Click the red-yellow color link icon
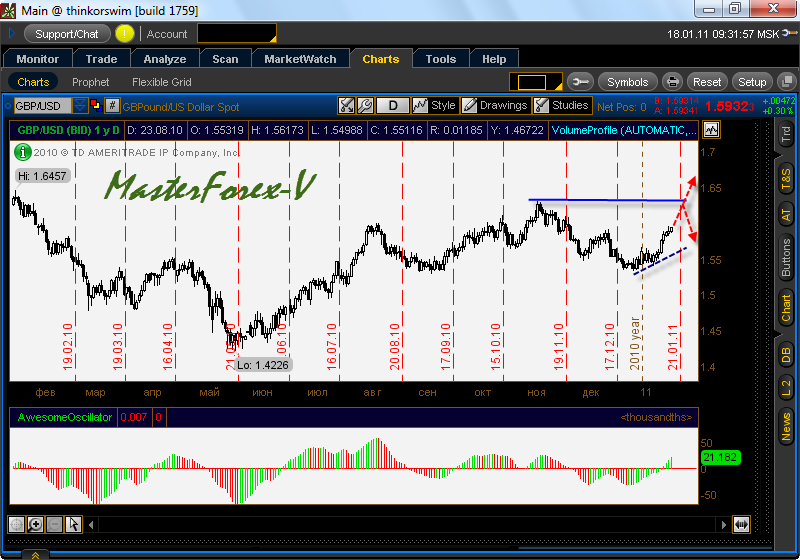 click(x=96, y=106)
